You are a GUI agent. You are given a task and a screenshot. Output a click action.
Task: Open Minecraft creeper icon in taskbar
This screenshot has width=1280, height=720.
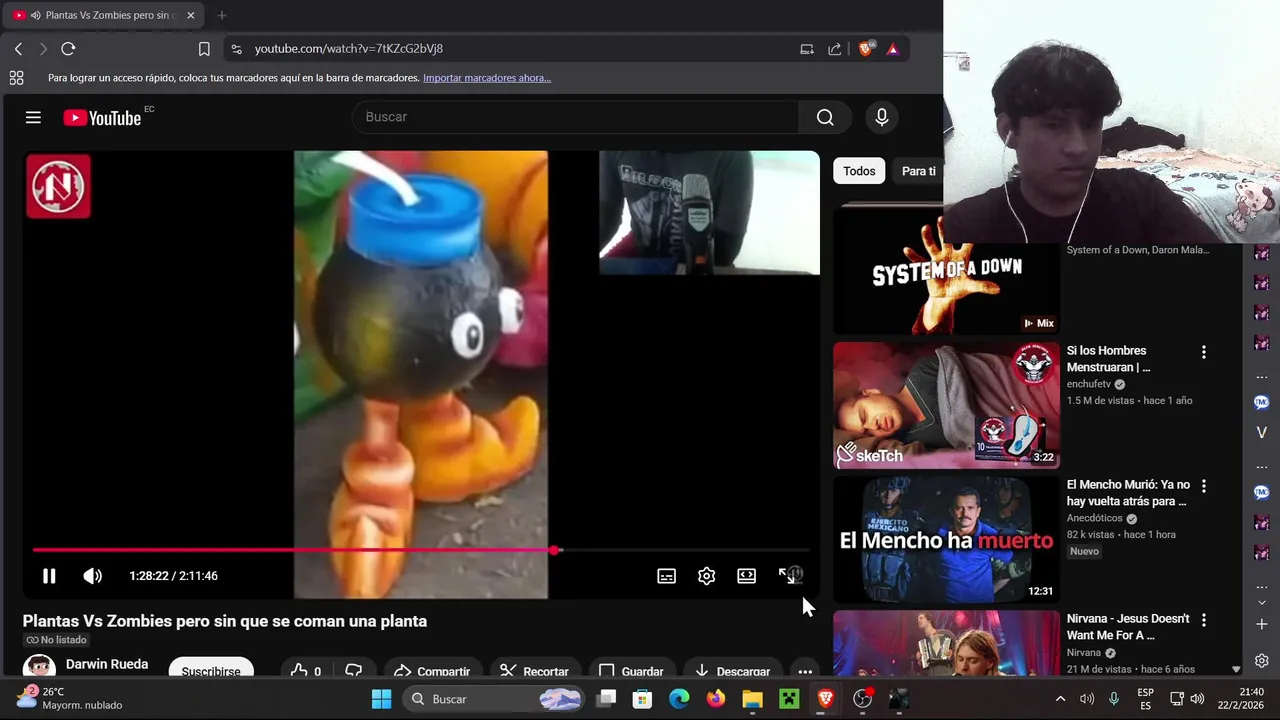789,699
